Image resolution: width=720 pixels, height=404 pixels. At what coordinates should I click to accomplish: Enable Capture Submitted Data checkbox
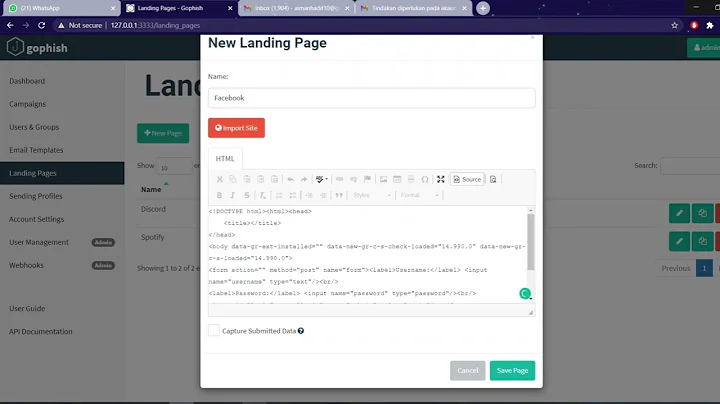[214, 331]
